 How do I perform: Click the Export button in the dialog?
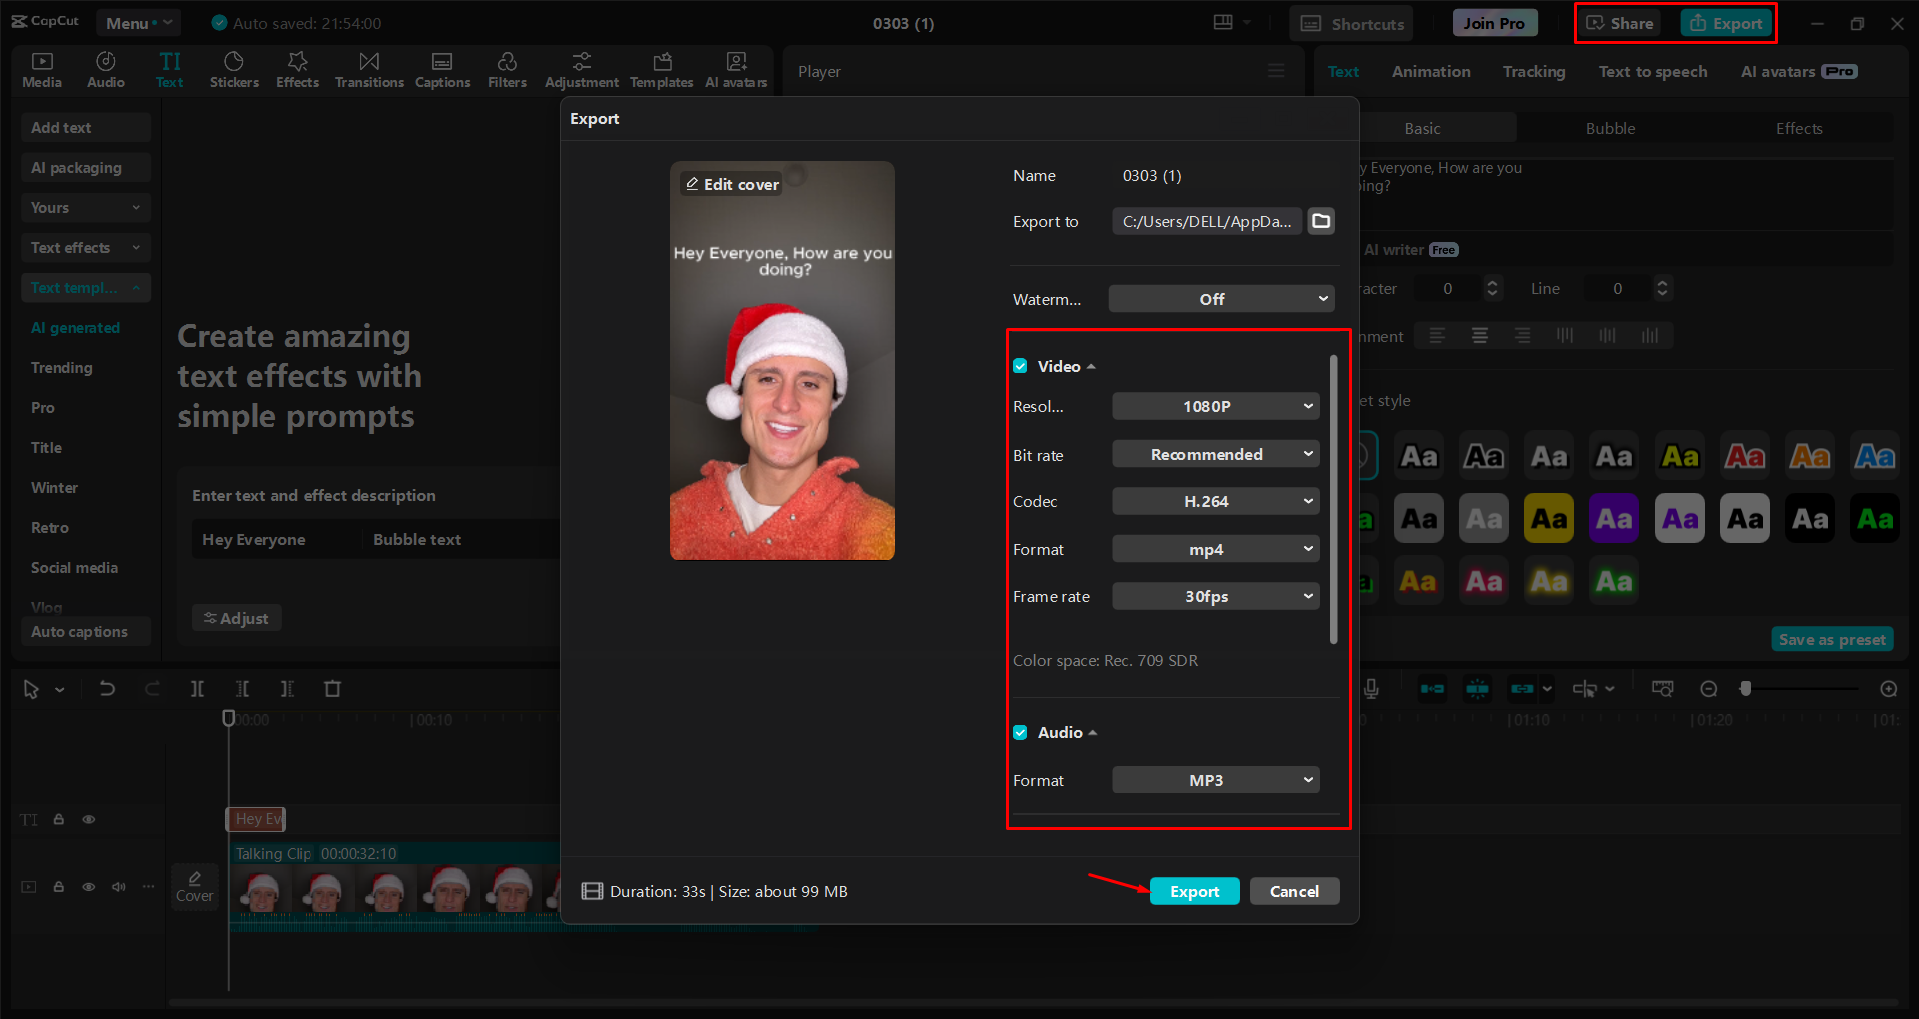pos(1194,891)
